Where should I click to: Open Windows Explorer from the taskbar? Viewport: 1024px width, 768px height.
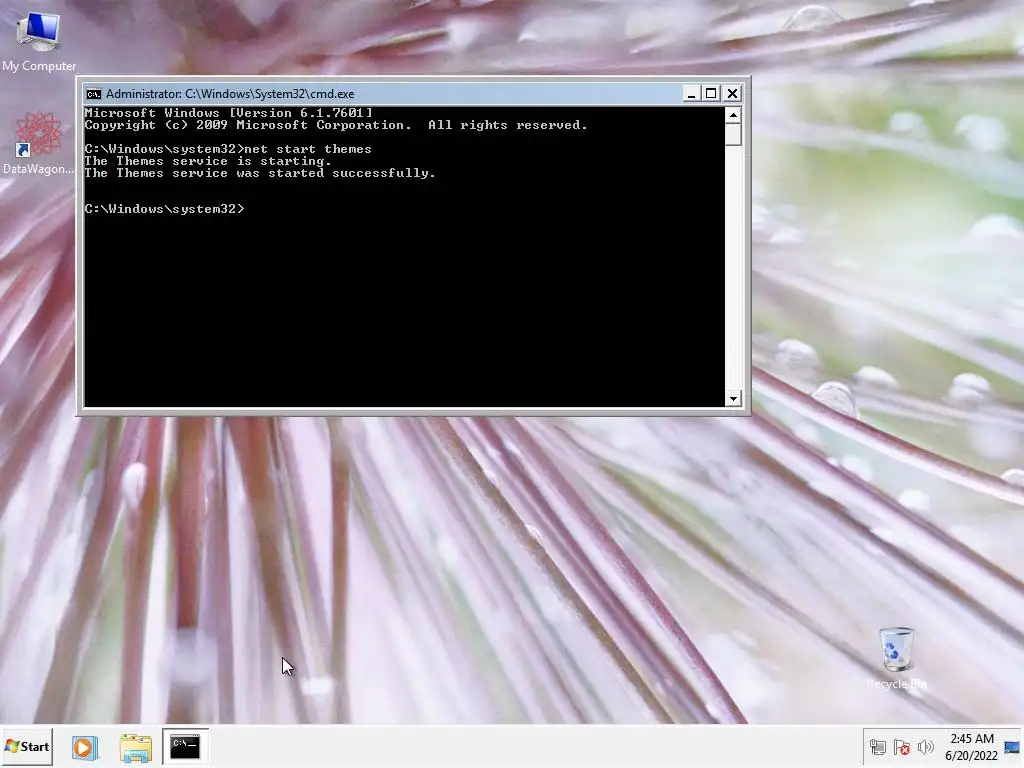point(135,747)
